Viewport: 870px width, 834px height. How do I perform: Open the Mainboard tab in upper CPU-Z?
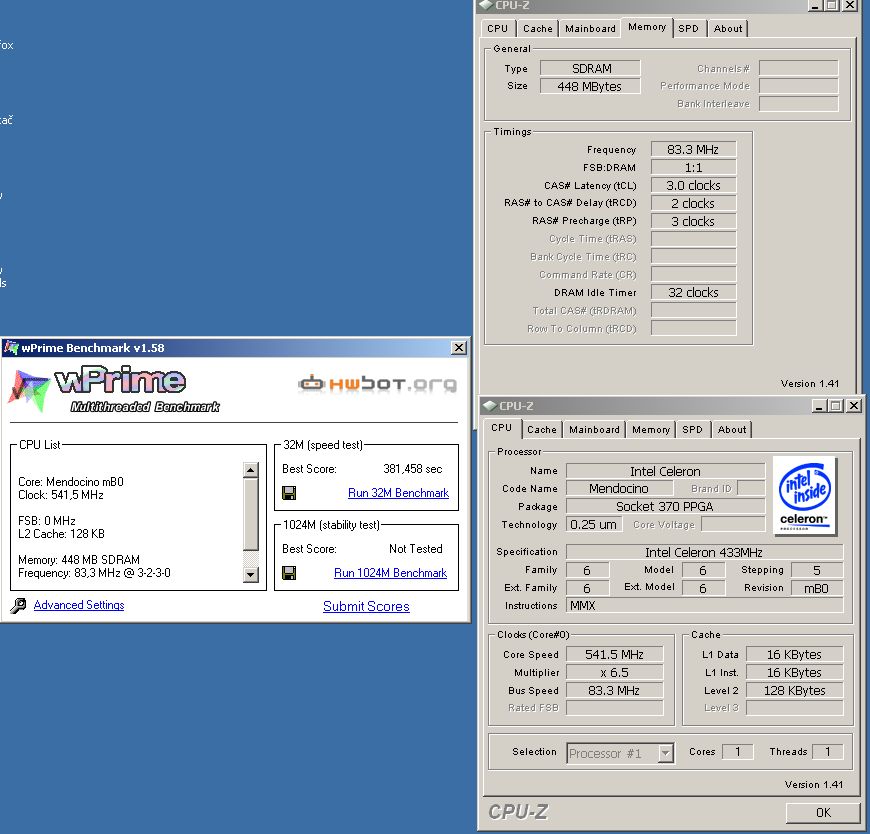pos(590,29)
